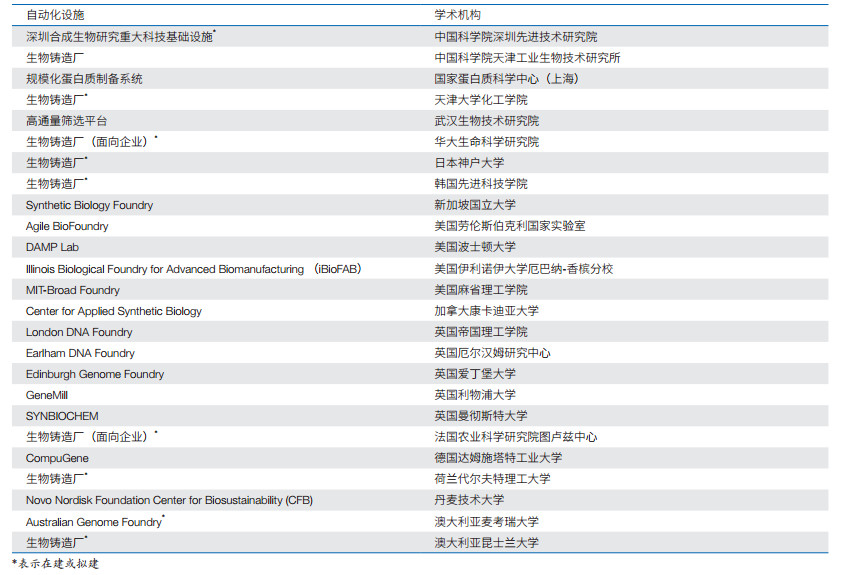The width and height of the screenshot is (844, 575).
Task: Click the cell '日本神户大学'
Action: tap(469, 163)
